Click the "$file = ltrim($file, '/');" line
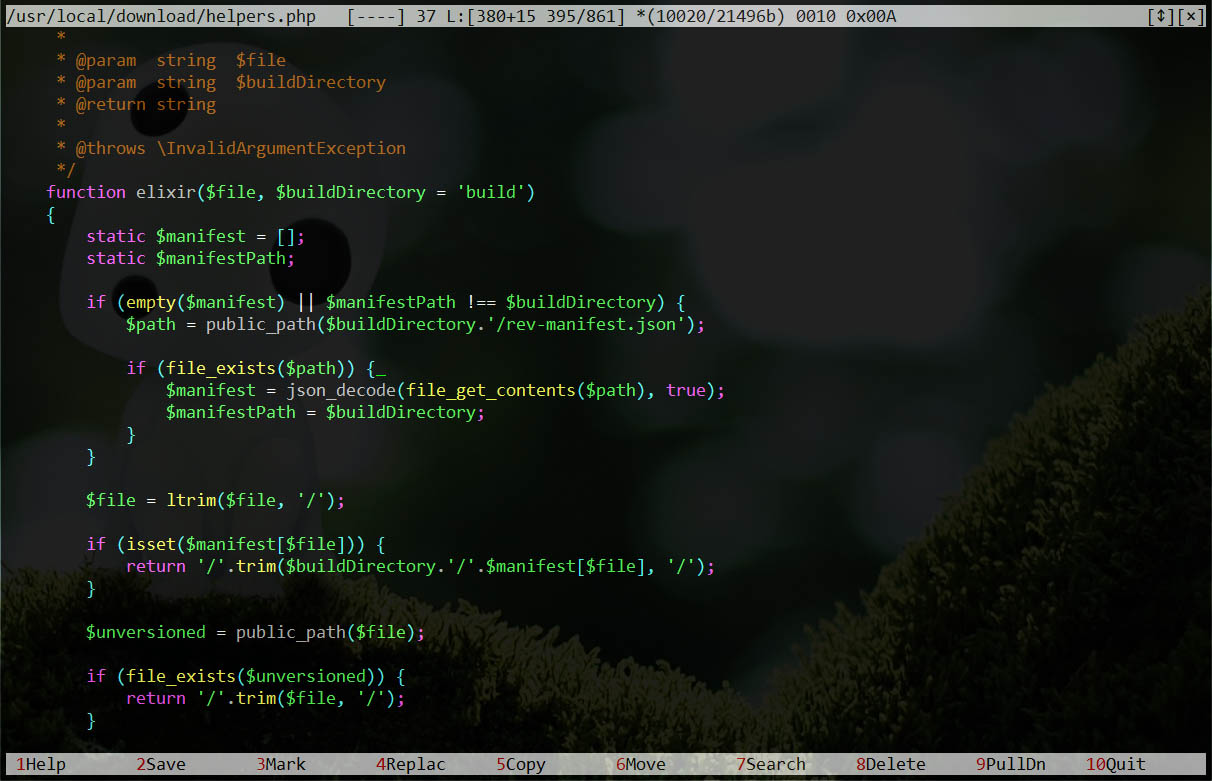 pyautogui.click(x=216, y=500)
